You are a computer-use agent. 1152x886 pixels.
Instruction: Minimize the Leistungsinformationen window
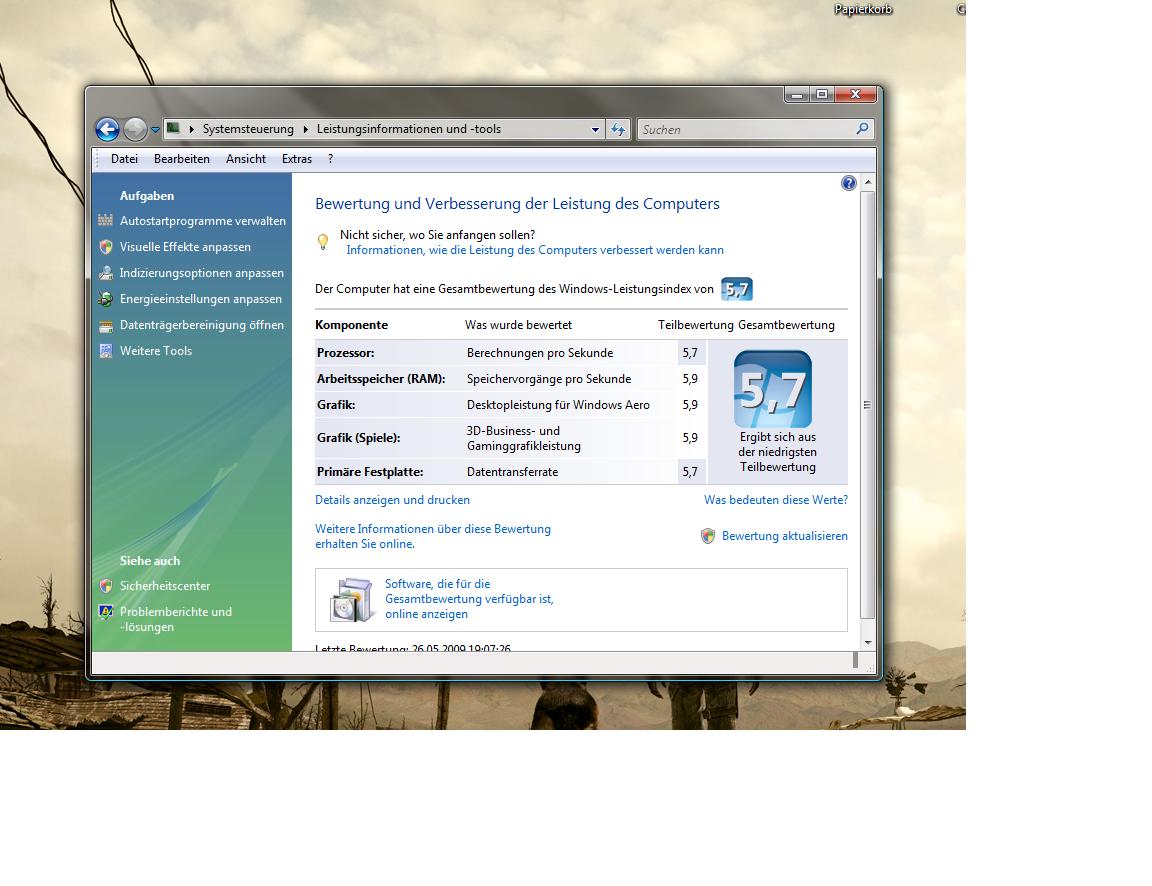pyautogui.click(x=797, y=95)
